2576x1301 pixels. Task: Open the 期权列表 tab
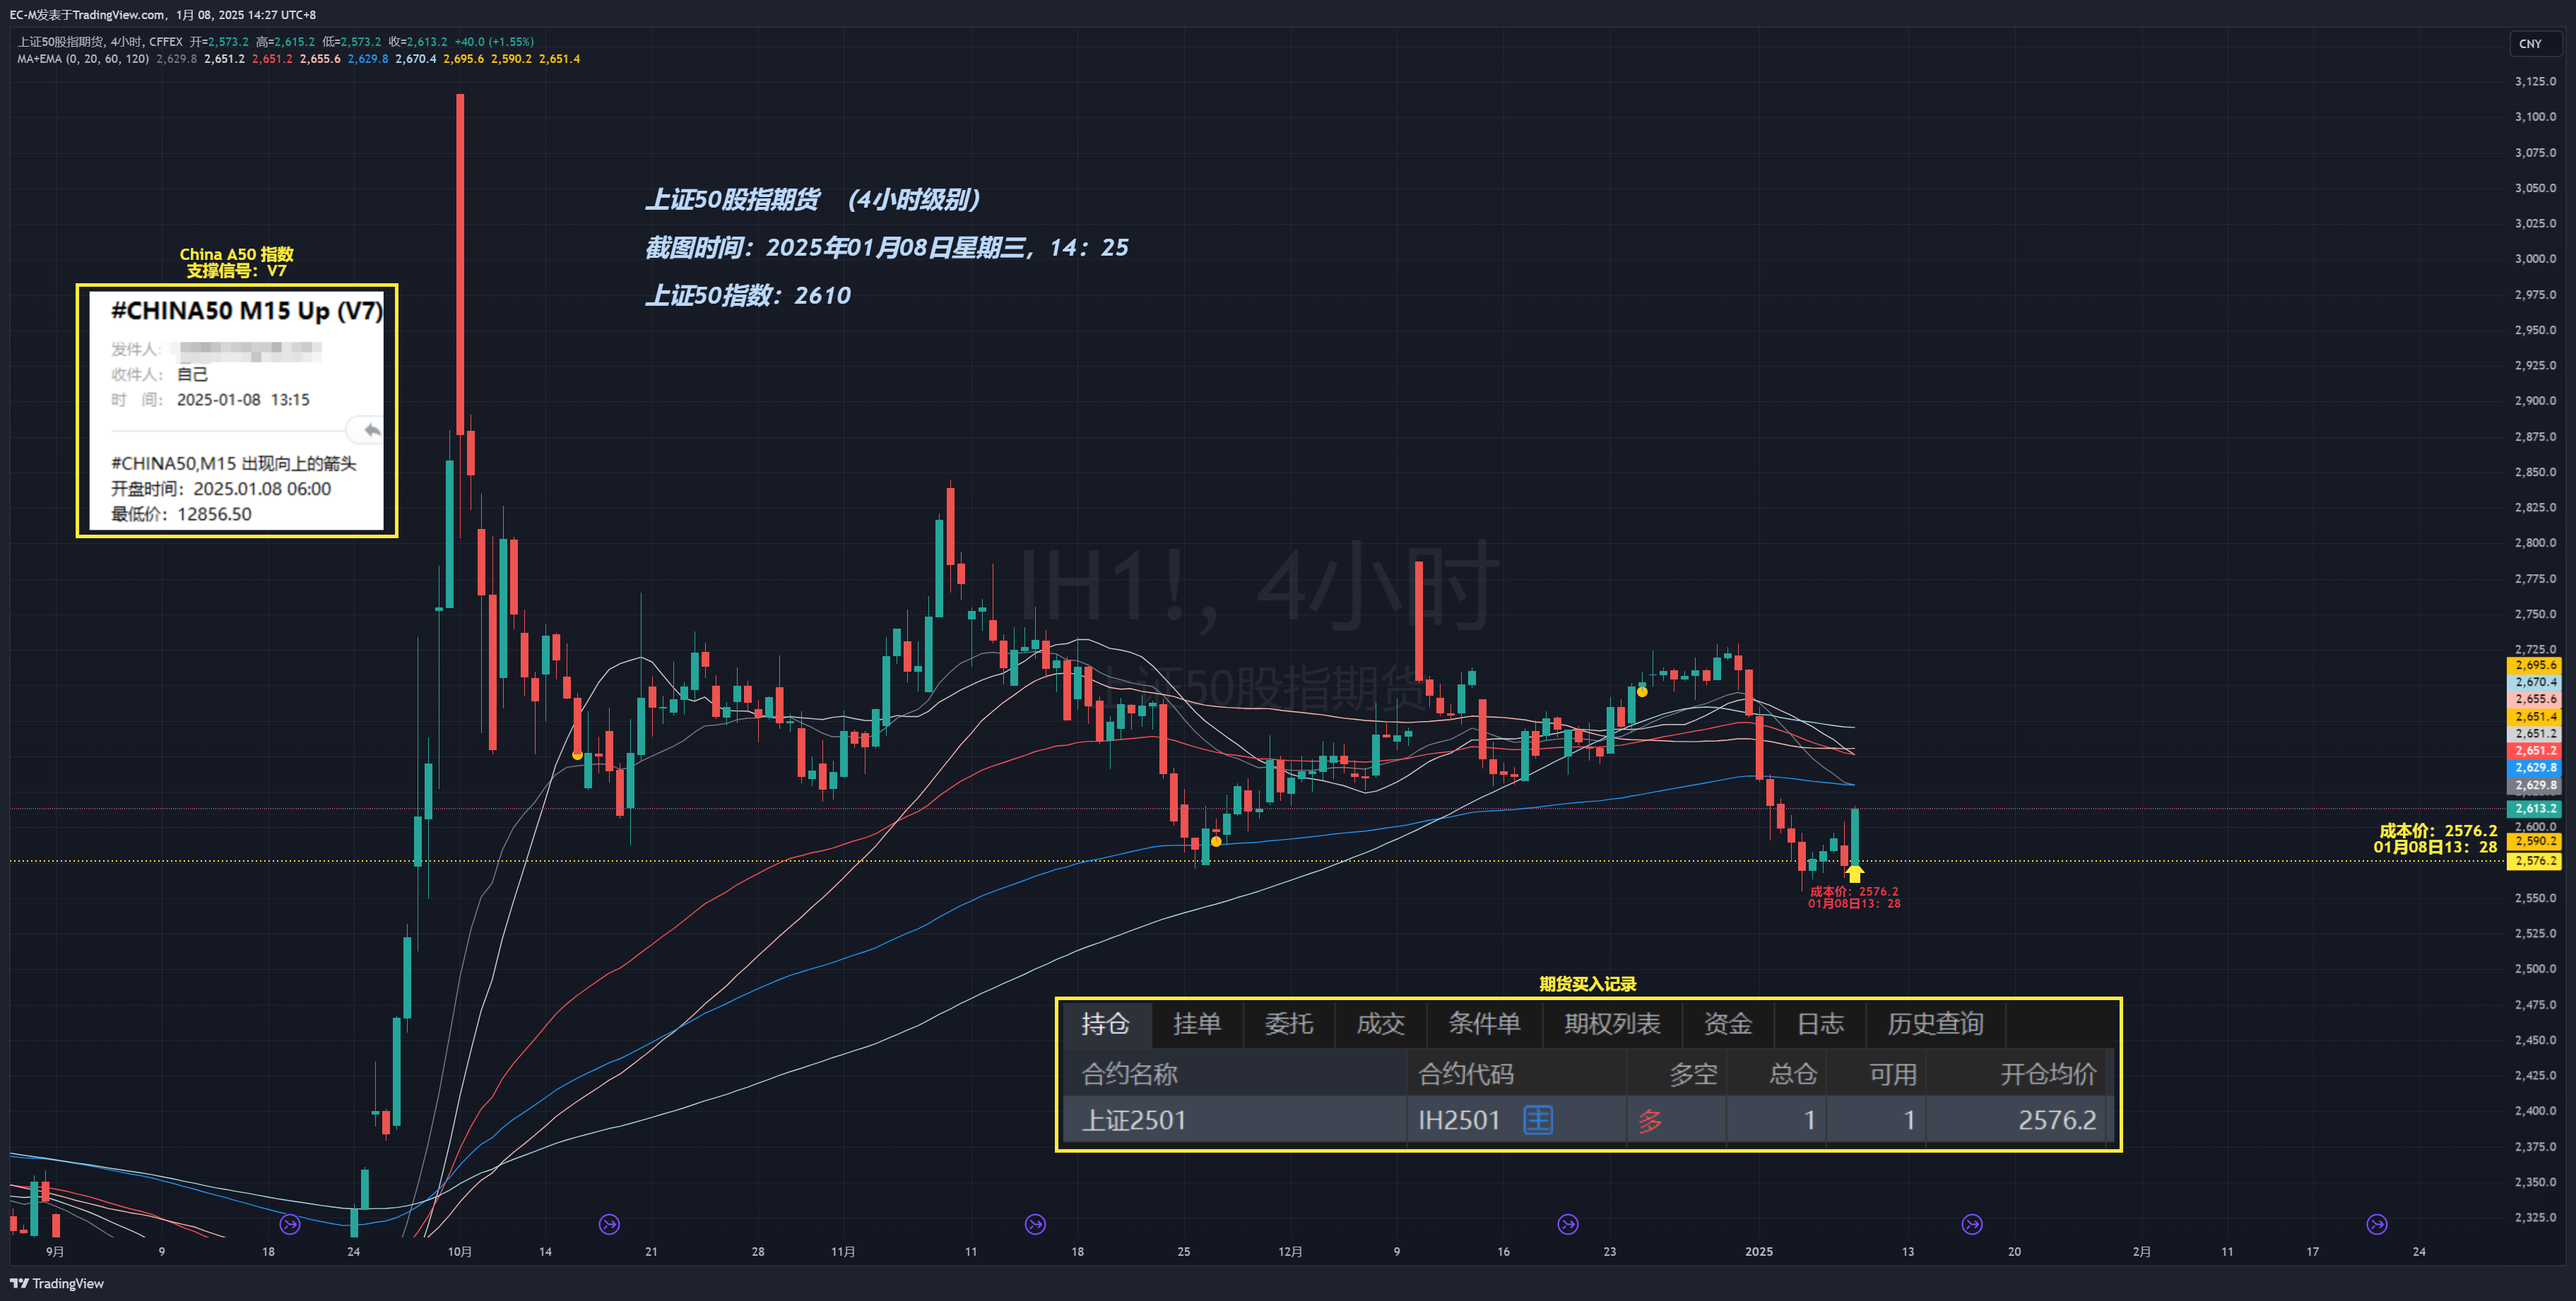coord(1612,1024)
